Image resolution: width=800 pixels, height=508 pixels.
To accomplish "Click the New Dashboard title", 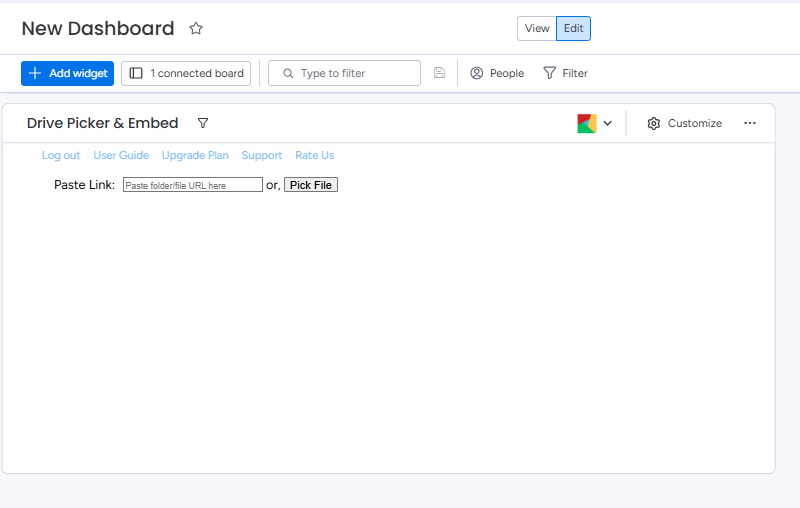I will coord(98,29).
